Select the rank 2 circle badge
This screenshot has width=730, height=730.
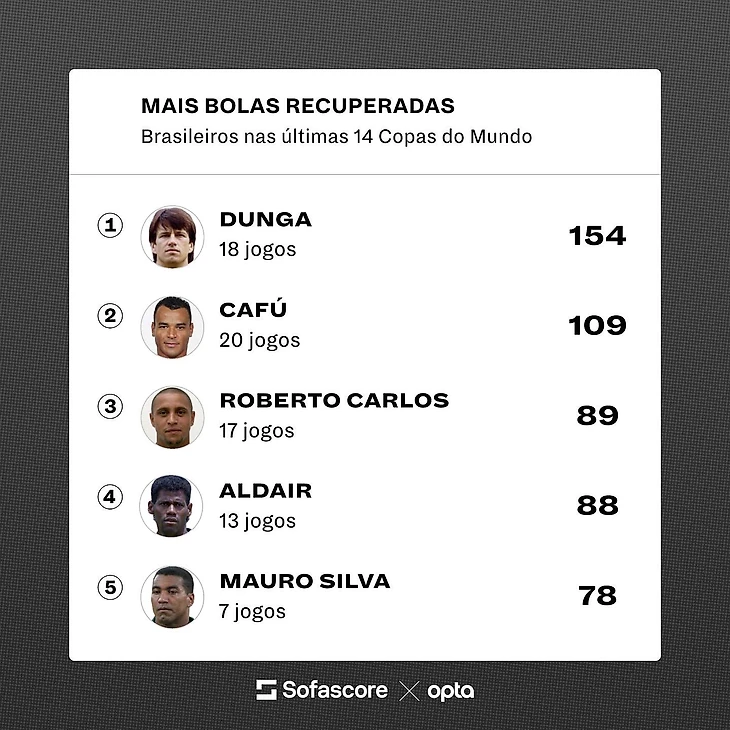pyautogui.click(x=110, y=316)
